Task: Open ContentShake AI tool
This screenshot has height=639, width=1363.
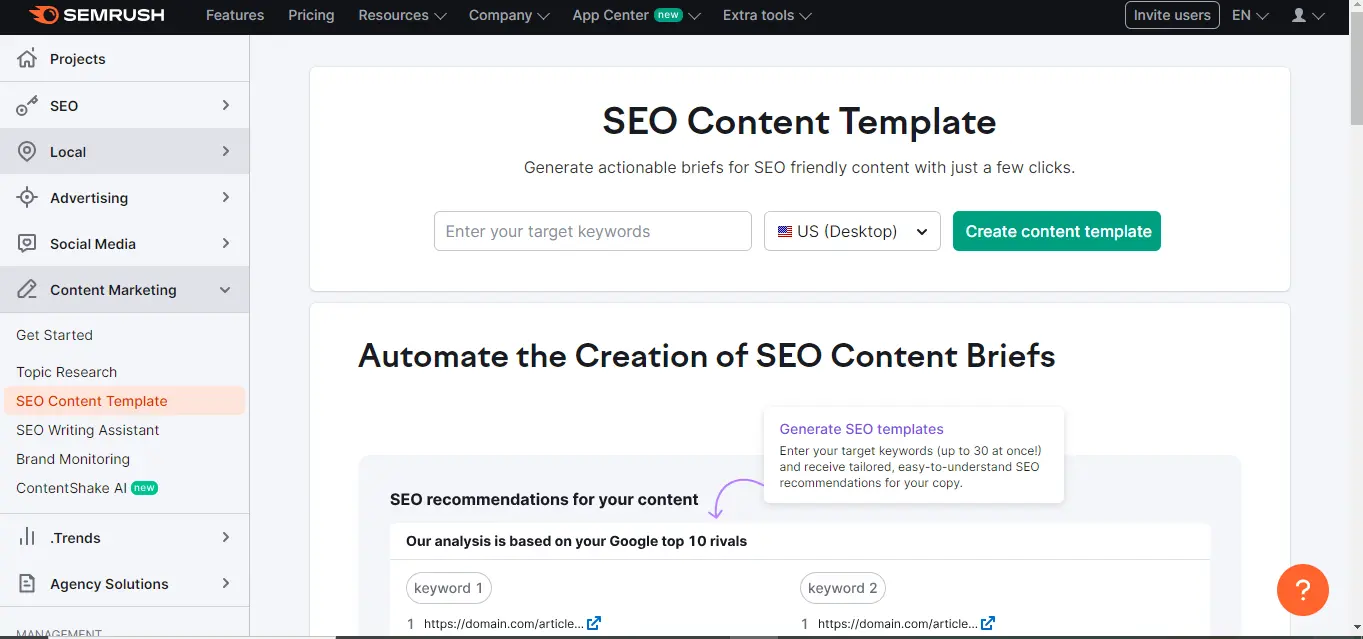Action: coord(71,488)
